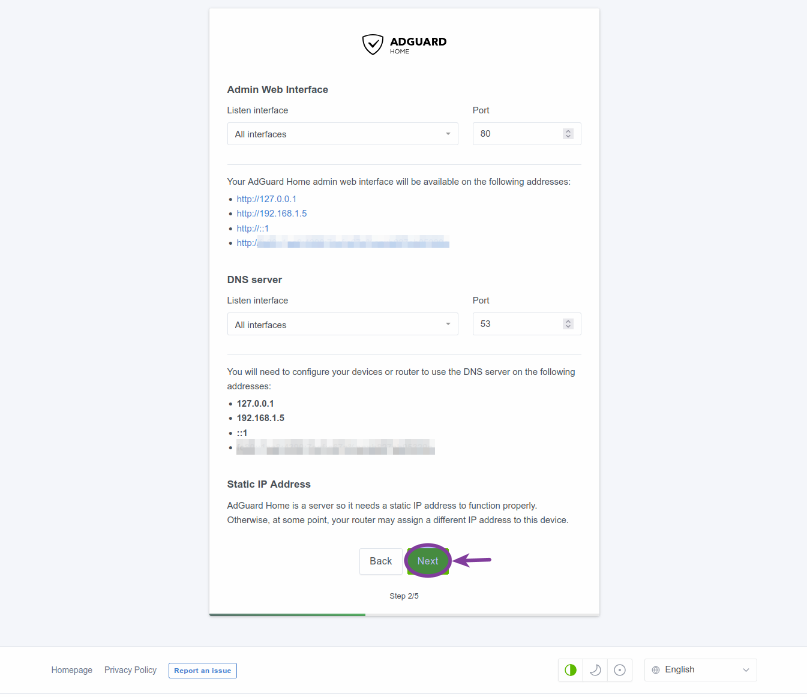The image size is (807, 697).
Task: Click the green setup progress bar
Action: coord(287,614)
